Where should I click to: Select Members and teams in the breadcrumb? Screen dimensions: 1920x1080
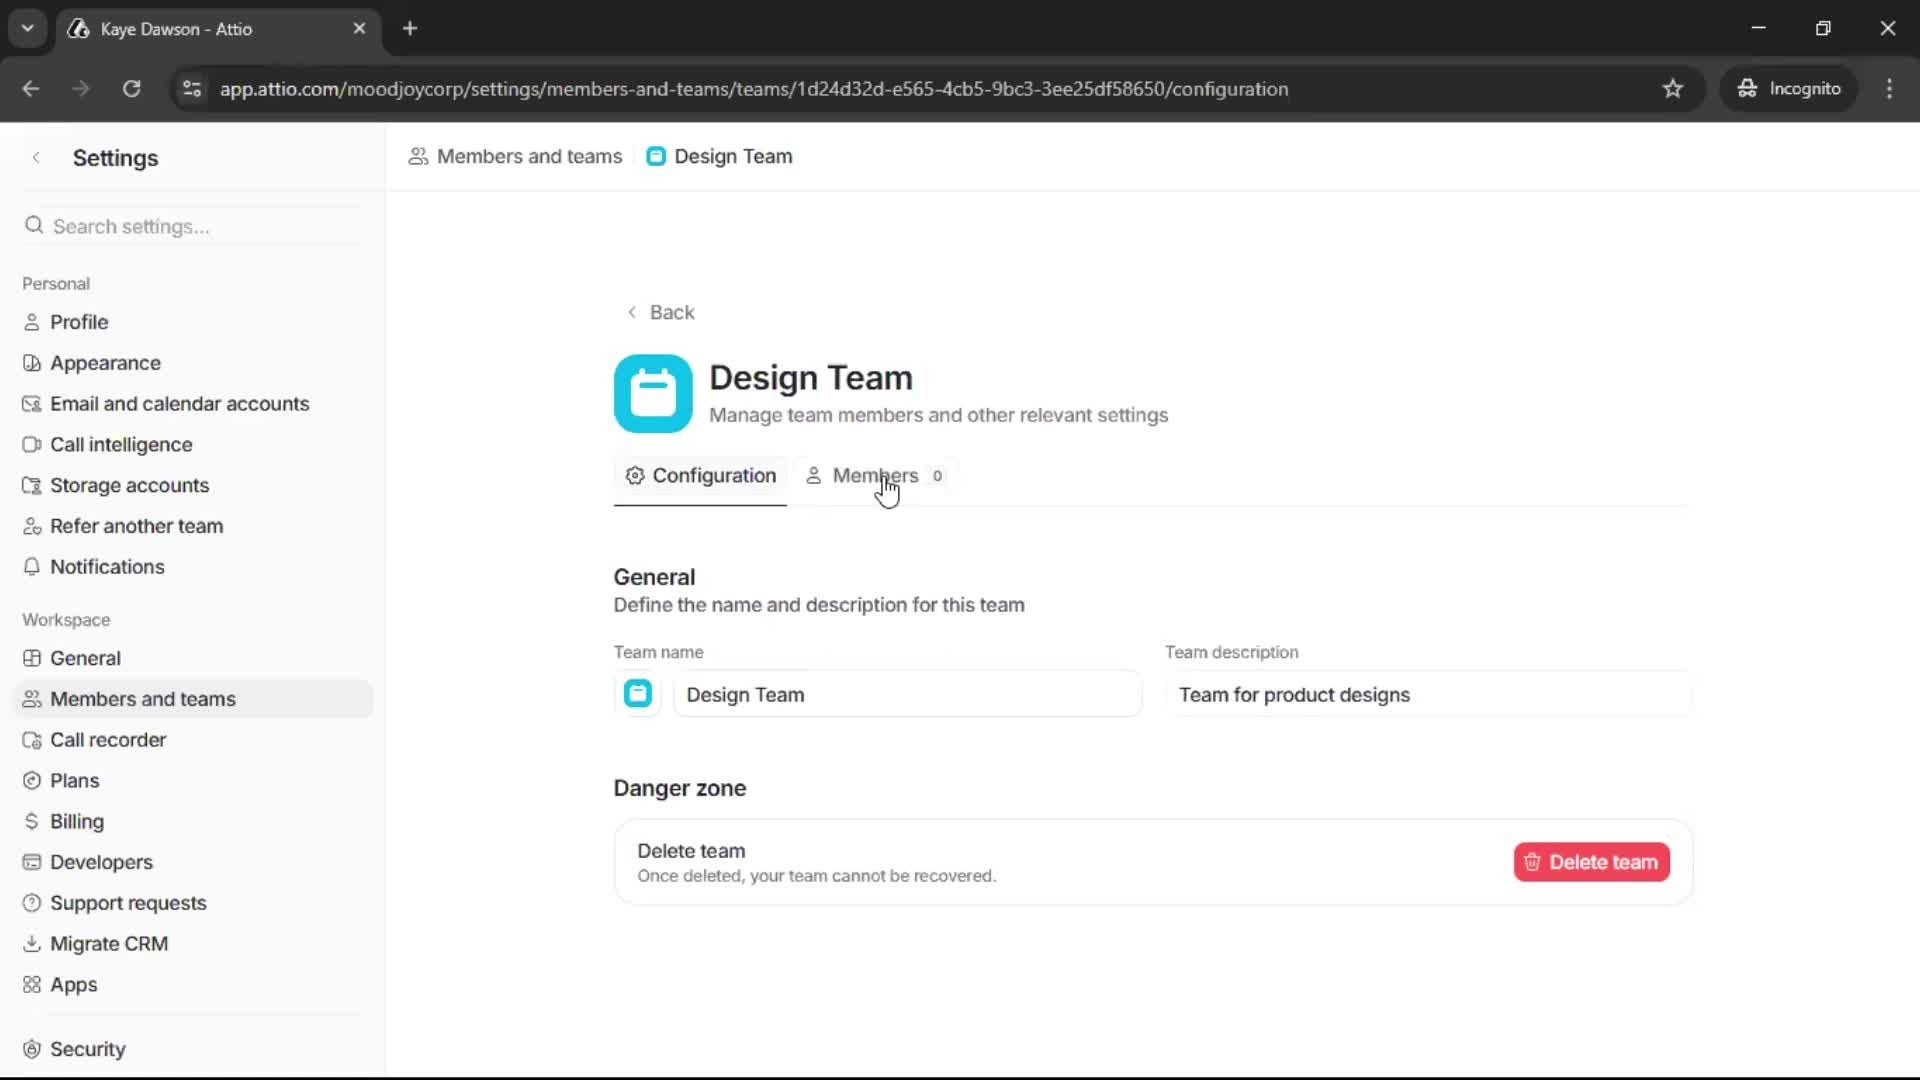tap(528, 156)
